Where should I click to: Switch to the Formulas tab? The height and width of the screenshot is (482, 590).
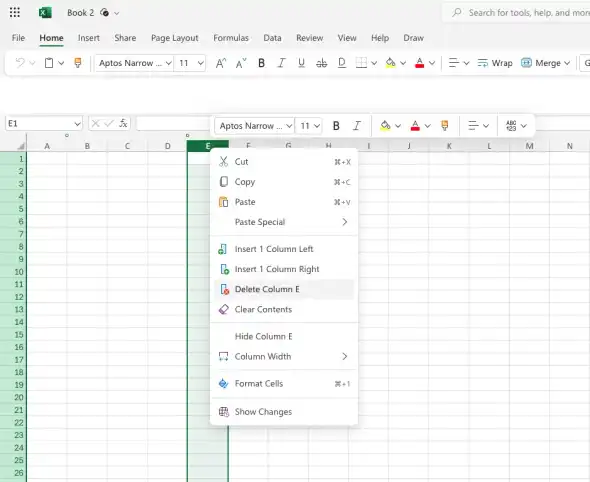231,38
